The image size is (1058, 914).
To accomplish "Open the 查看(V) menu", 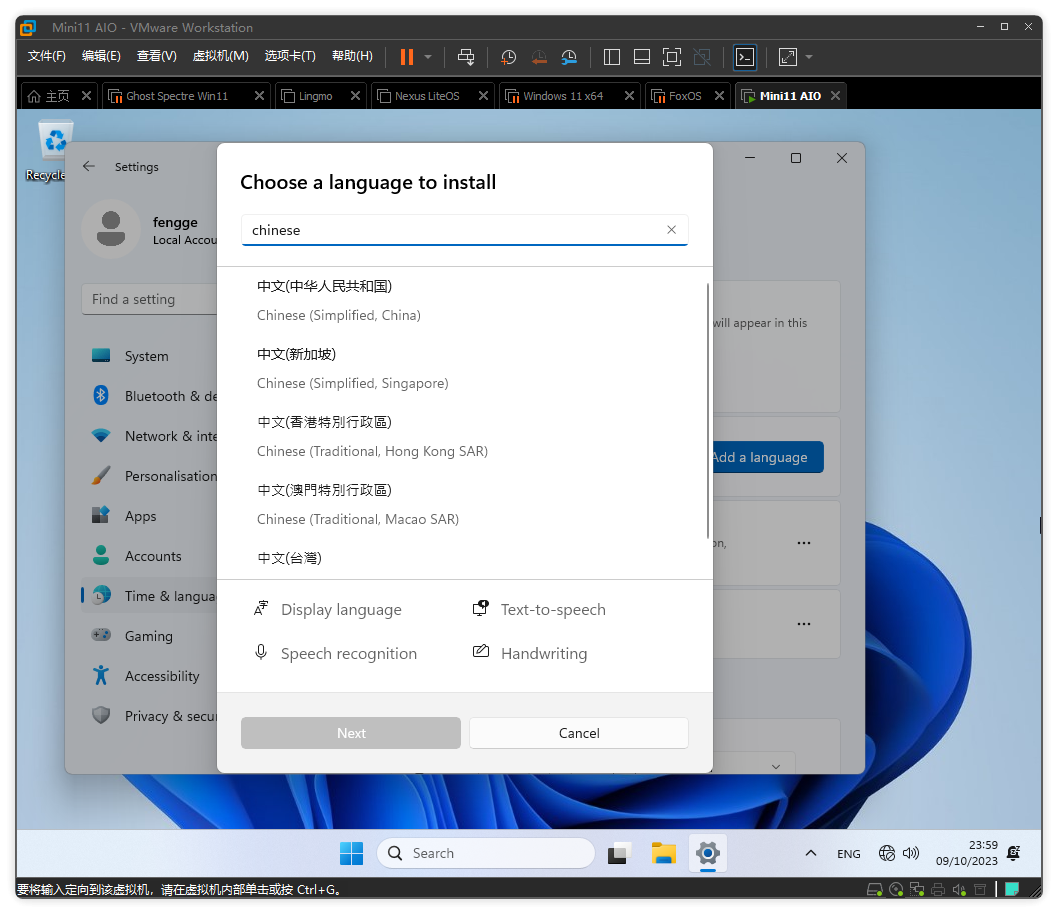I will pyautogui.click(x=157, y=56).
